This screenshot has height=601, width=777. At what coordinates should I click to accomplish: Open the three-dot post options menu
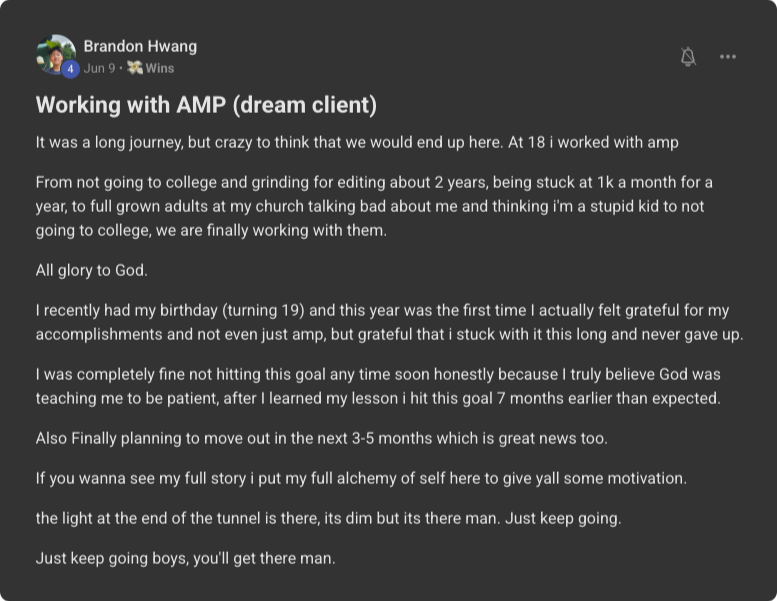pos(728,57)
